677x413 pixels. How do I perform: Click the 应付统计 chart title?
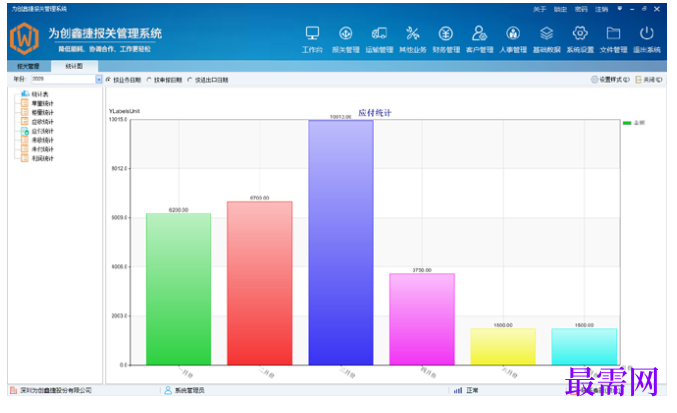(x=375, y=113)
